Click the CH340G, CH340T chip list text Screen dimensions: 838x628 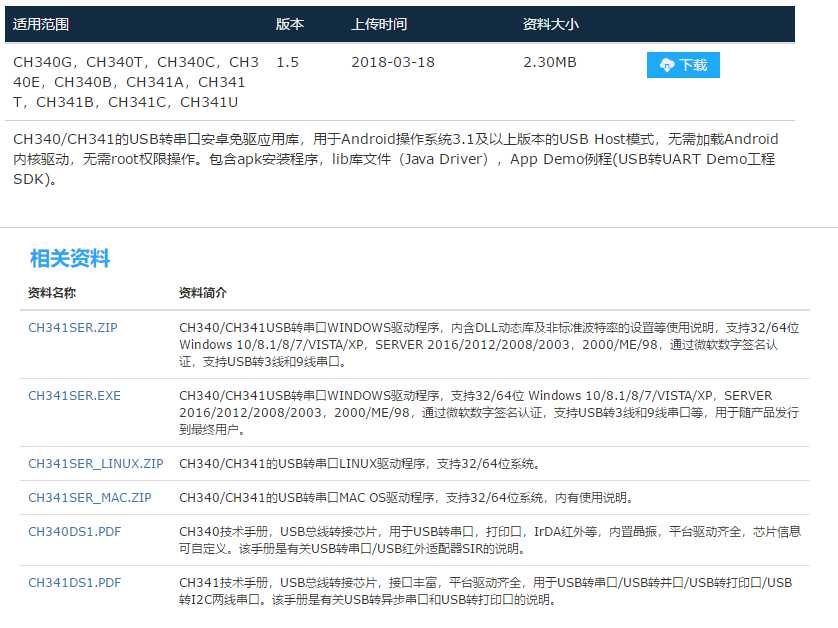[x=136, y=82]
